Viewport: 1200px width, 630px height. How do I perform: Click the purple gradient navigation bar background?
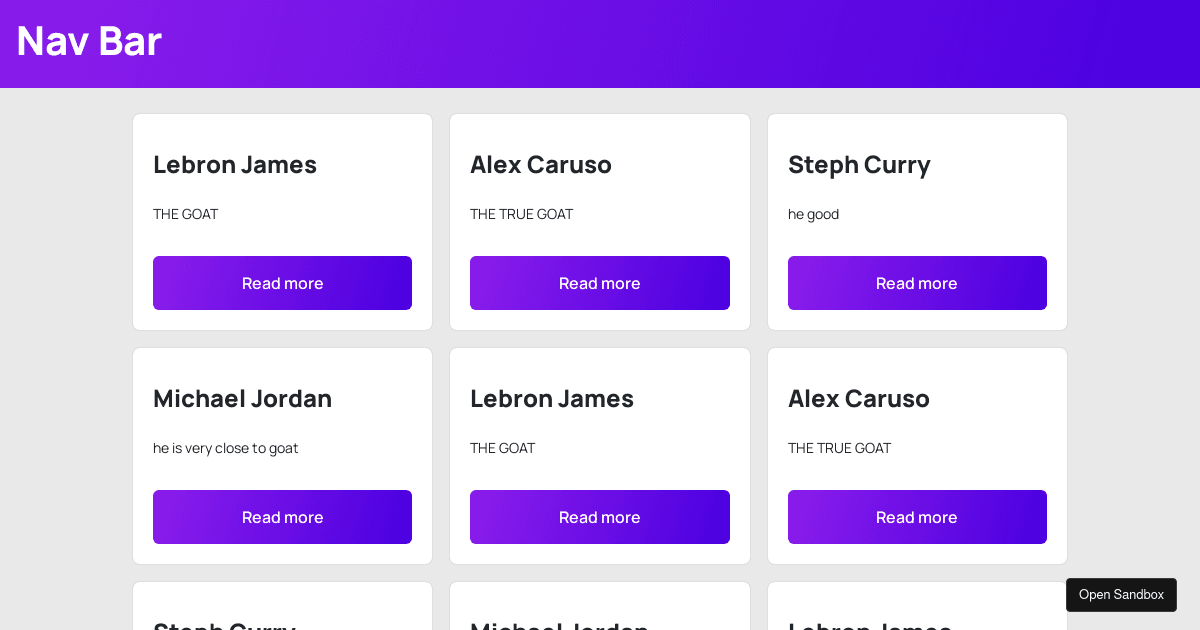[x=600, y=42]
